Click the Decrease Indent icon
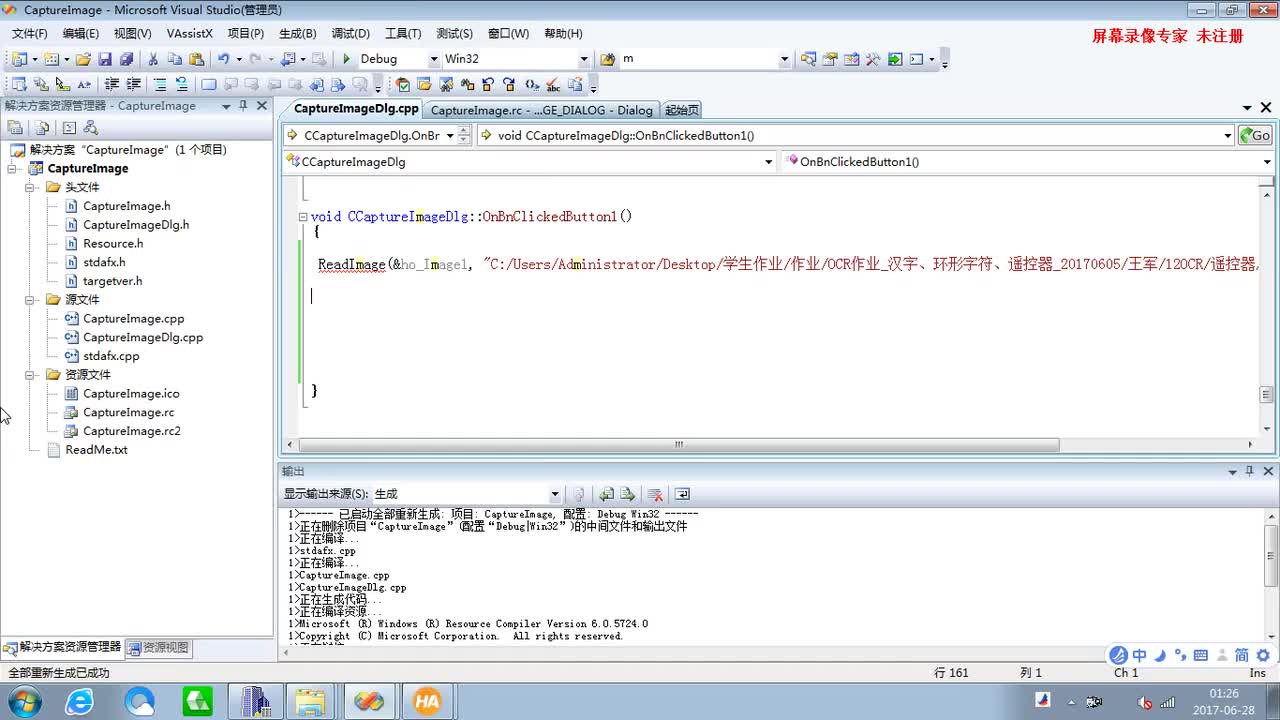Screen dimensions: 1280x720 112,85
